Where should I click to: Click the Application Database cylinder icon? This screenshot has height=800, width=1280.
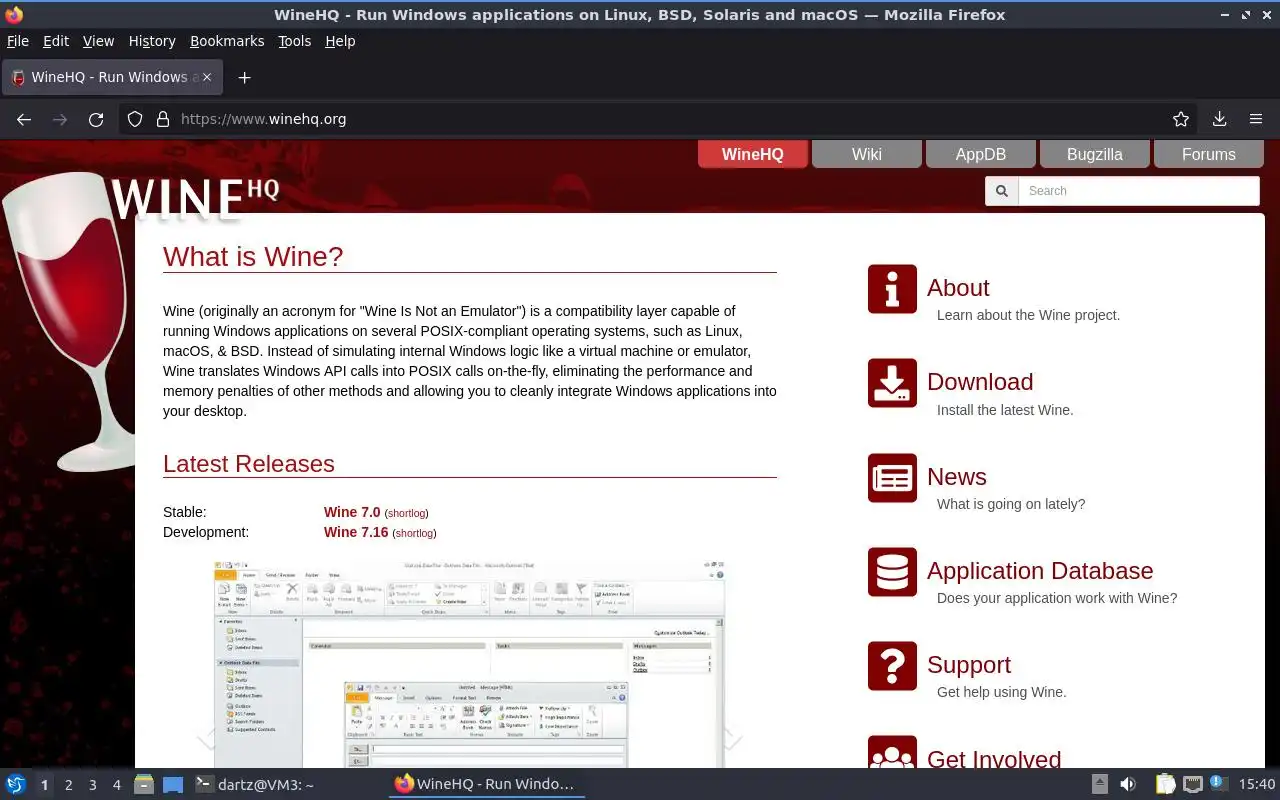892,572
